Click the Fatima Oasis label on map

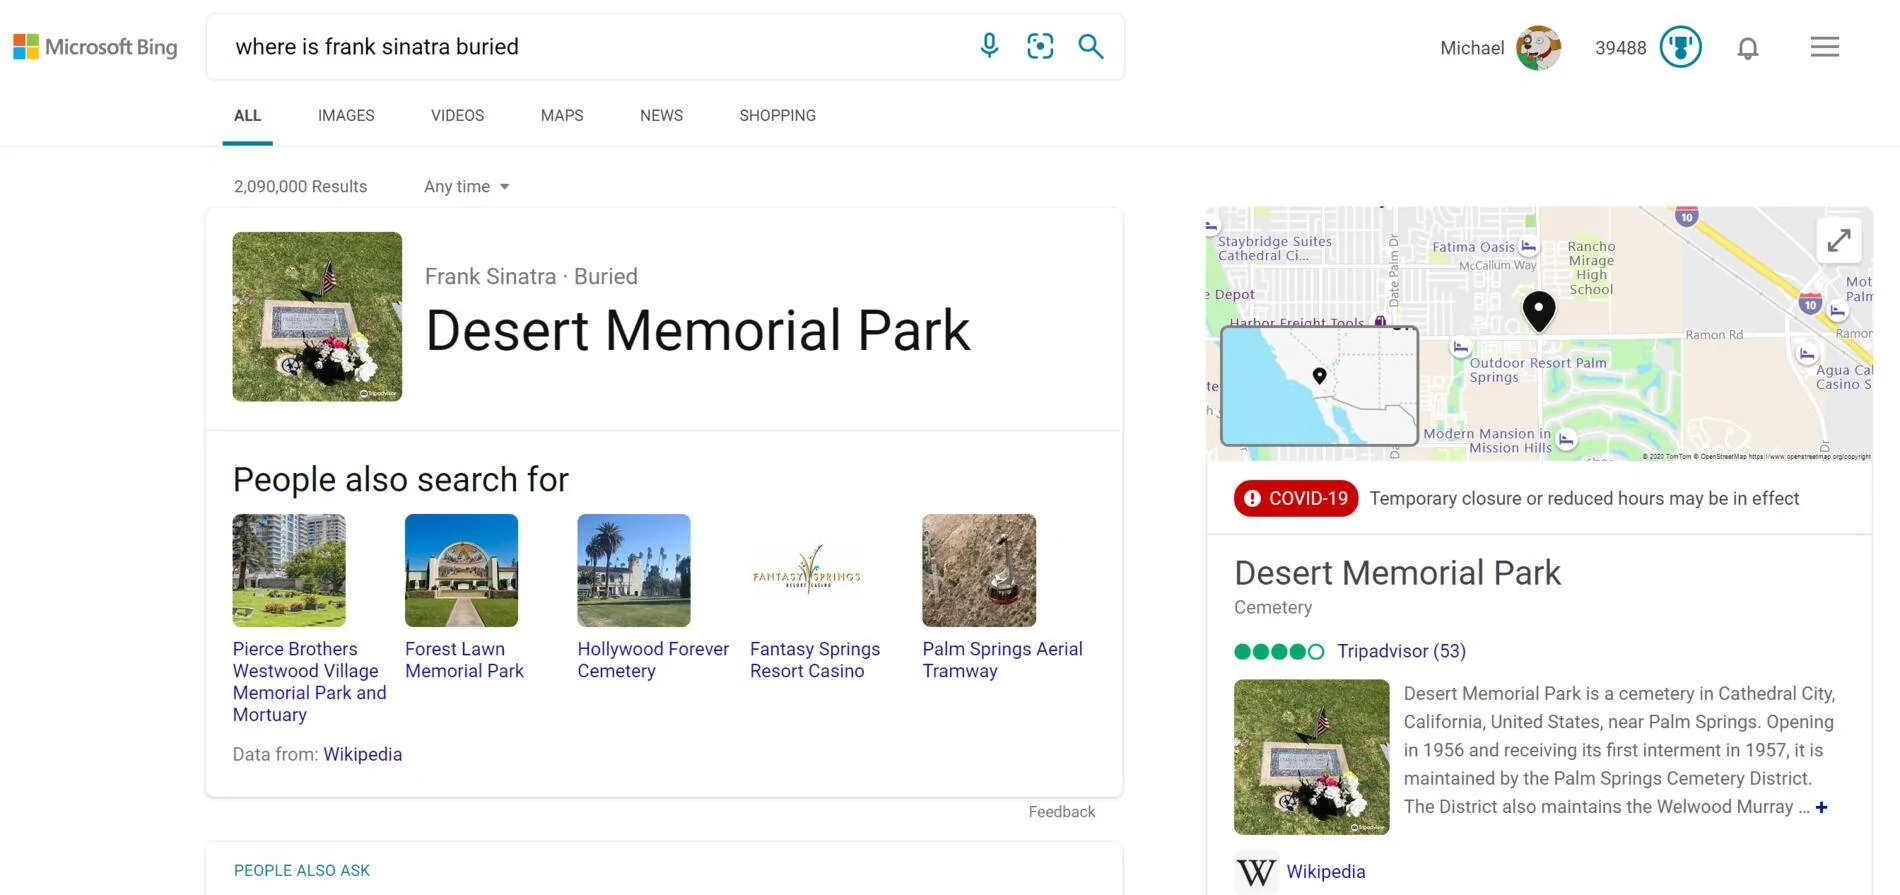tap(1474, 247)
